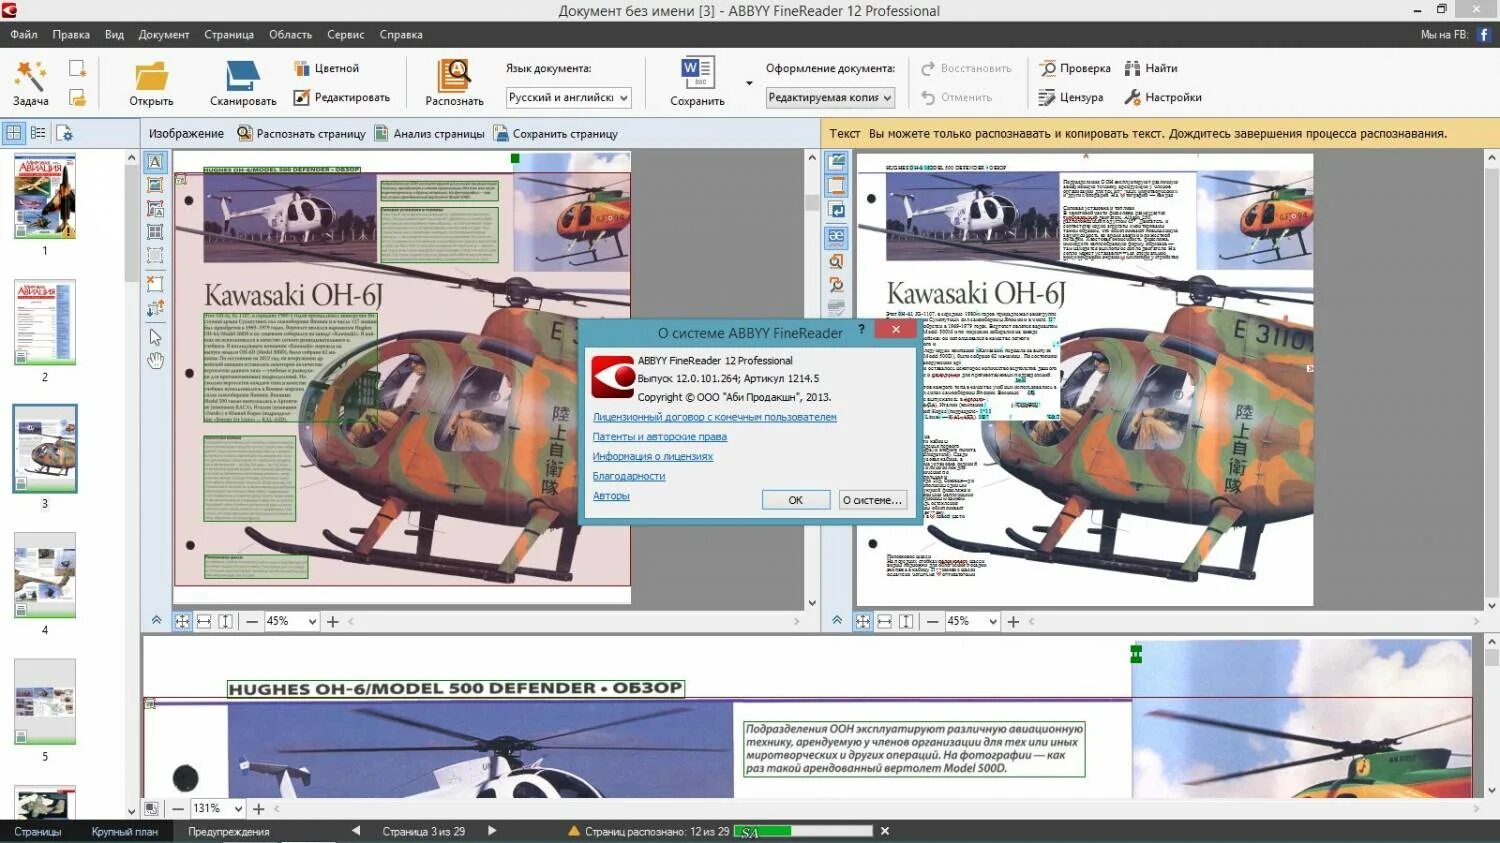This screenshot has height=843, width=1500.
Task: Open the Благодарности link
Action: (629, 476)
